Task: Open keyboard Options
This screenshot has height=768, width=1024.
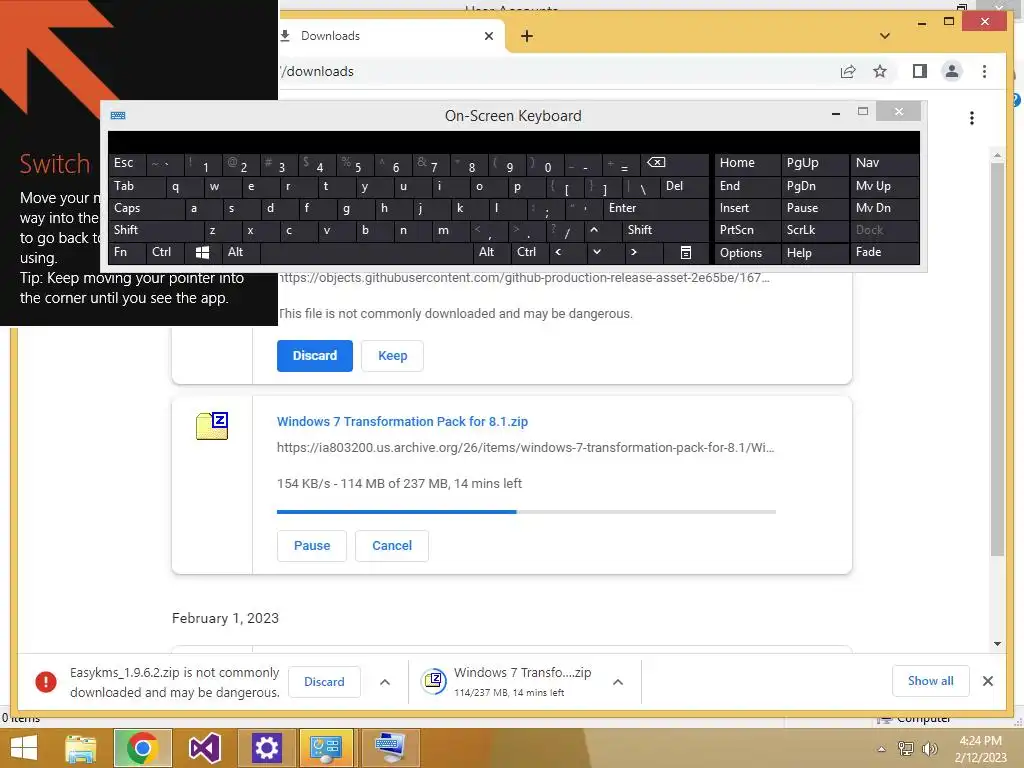Action: click(x=747, y=253)
